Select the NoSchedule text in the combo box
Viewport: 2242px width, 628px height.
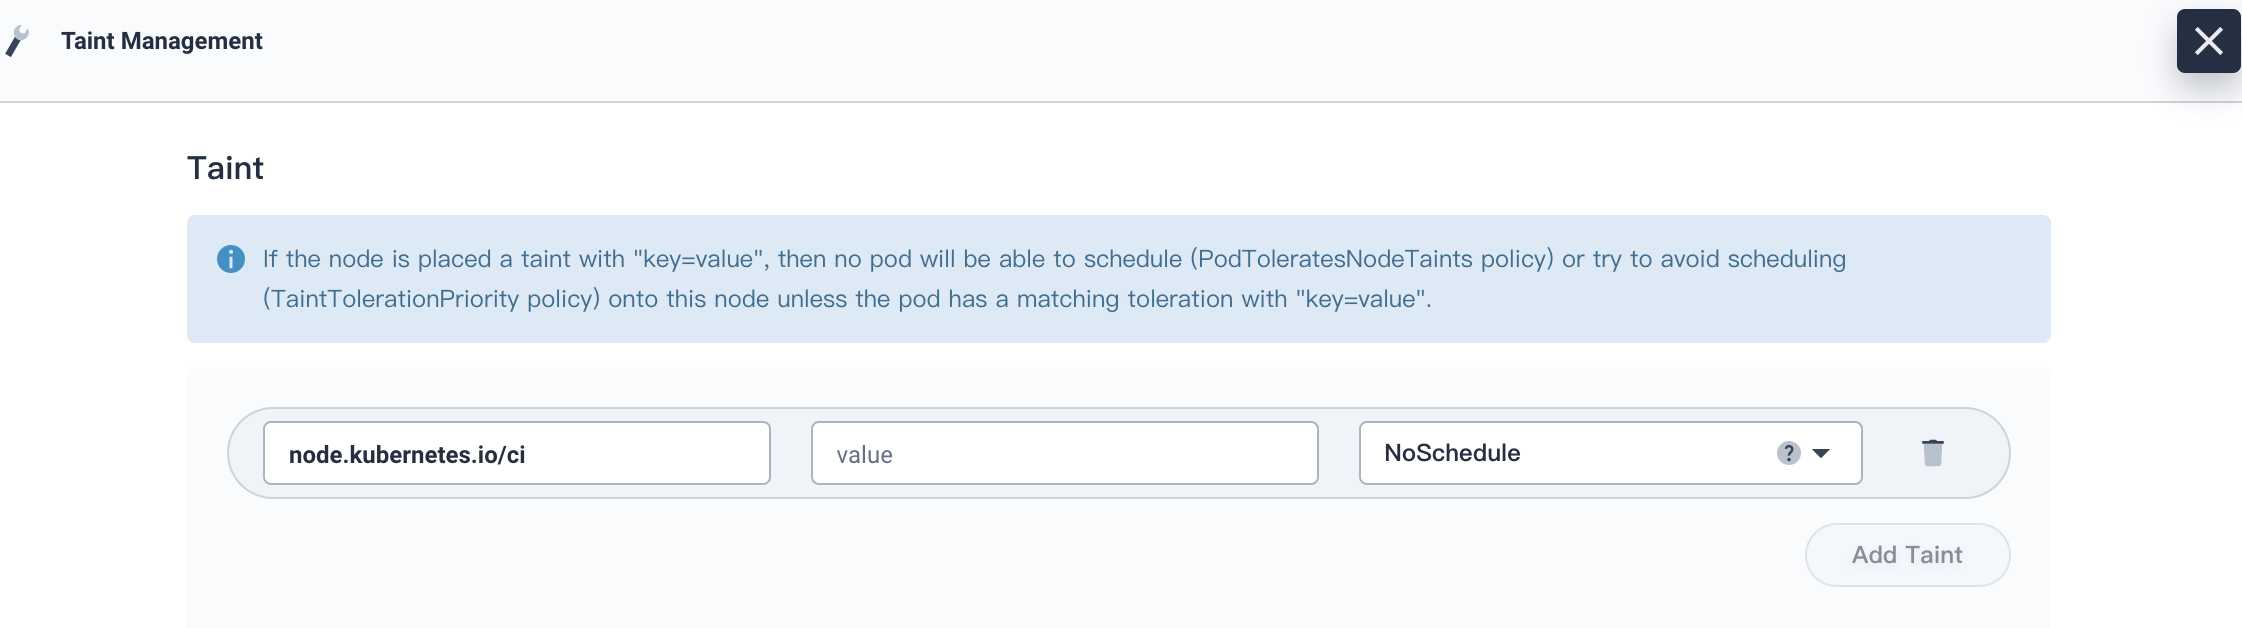click(1452, 453)
